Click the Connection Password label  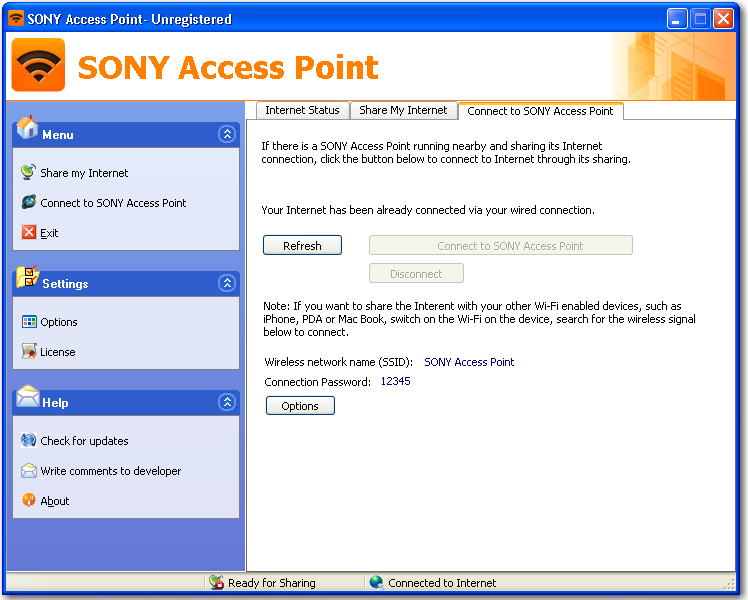click(x=317, y=382)
